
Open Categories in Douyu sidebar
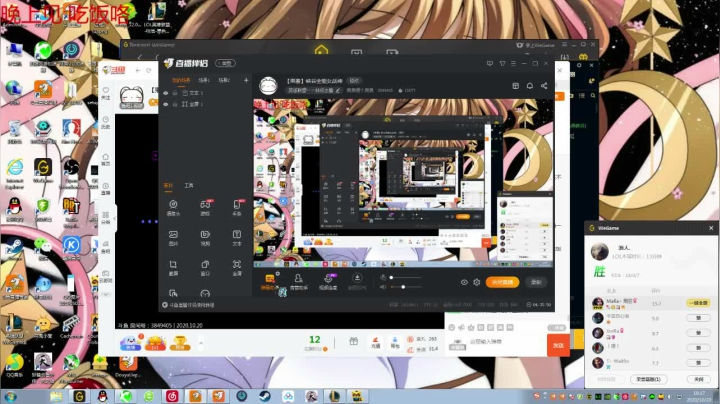[106, 218]
